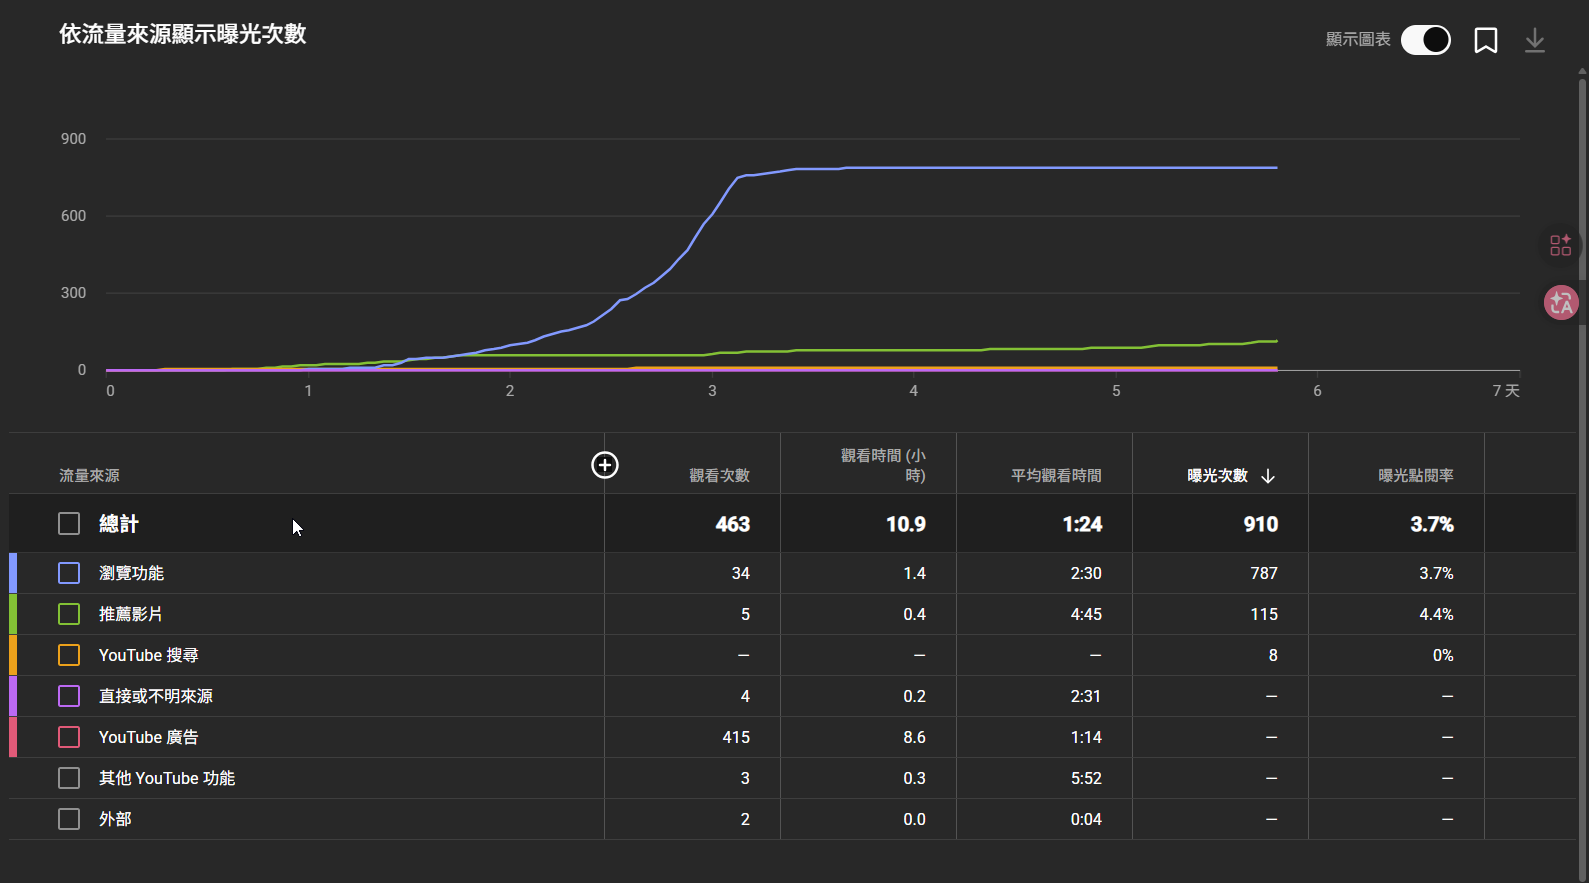Click the sort arrow beside 曝光次數
This screenshot has height=883, width=1589.
[1268, 476]
